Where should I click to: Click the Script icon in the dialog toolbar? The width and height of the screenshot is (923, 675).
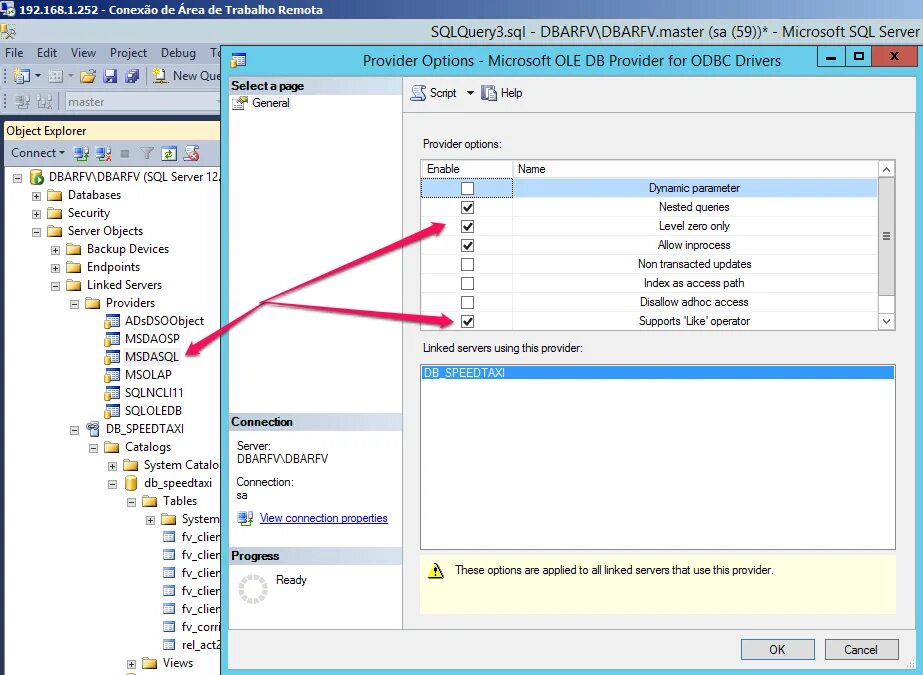pyautogui.click(x=419, y=93)
